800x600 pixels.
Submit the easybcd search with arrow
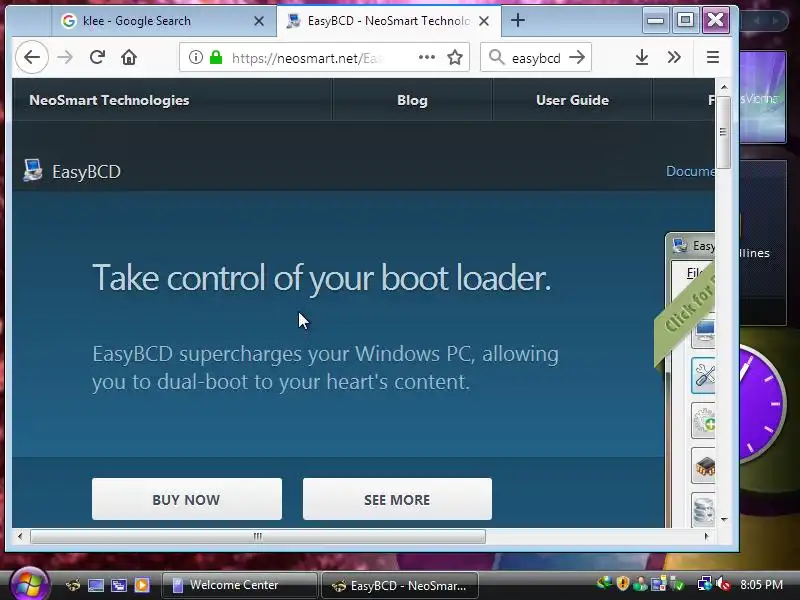click(577, 57)
